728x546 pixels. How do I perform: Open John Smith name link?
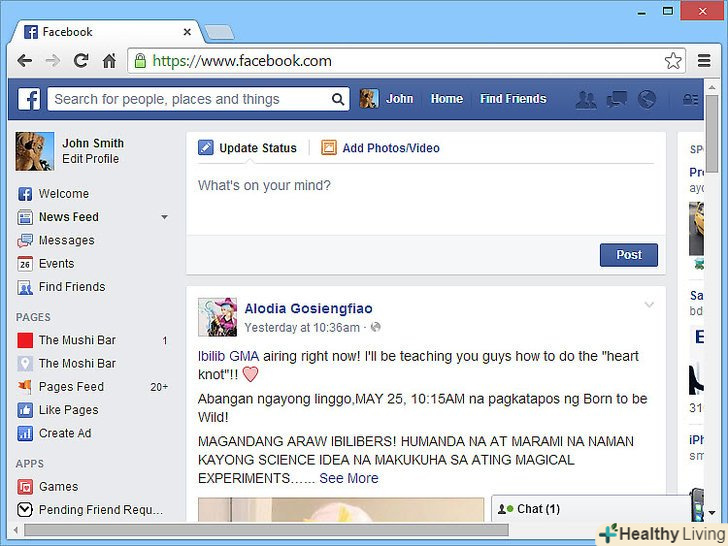(x=93, y=143)
